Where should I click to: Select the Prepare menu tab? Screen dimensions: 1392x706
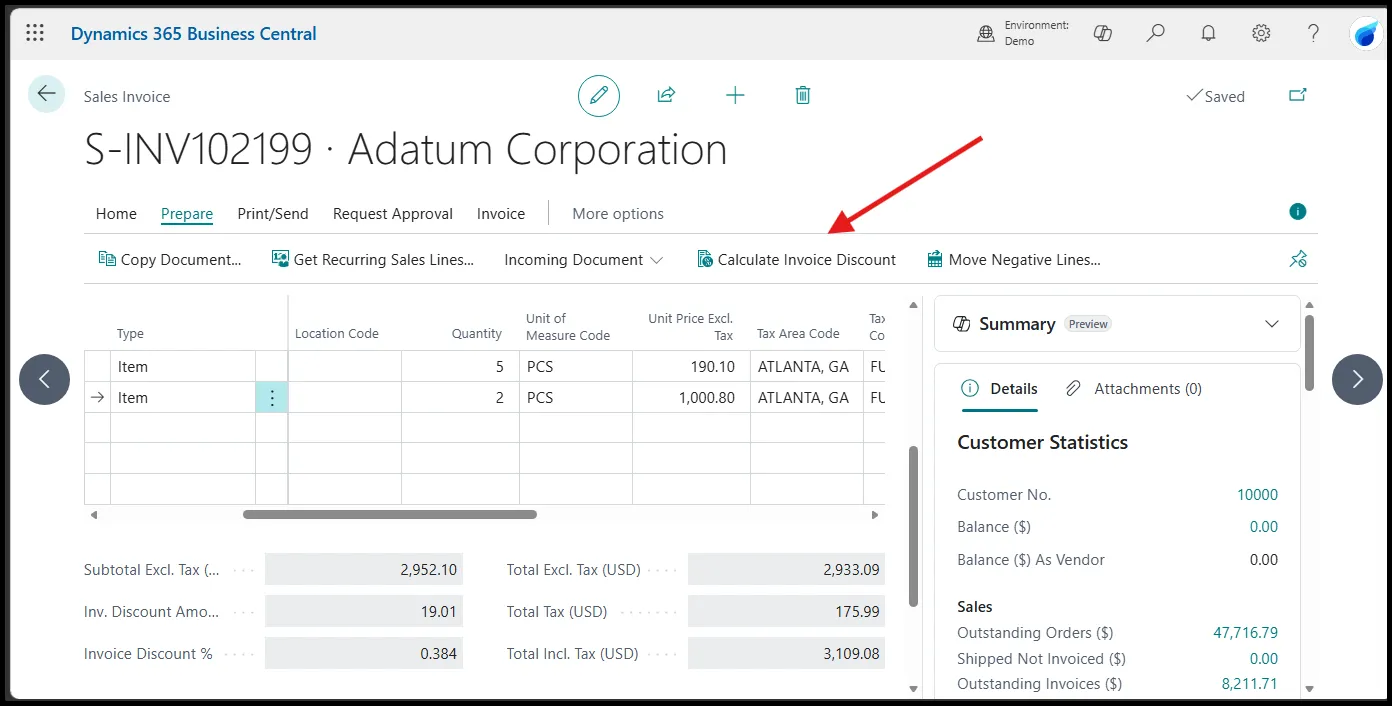tap(187, 213)
